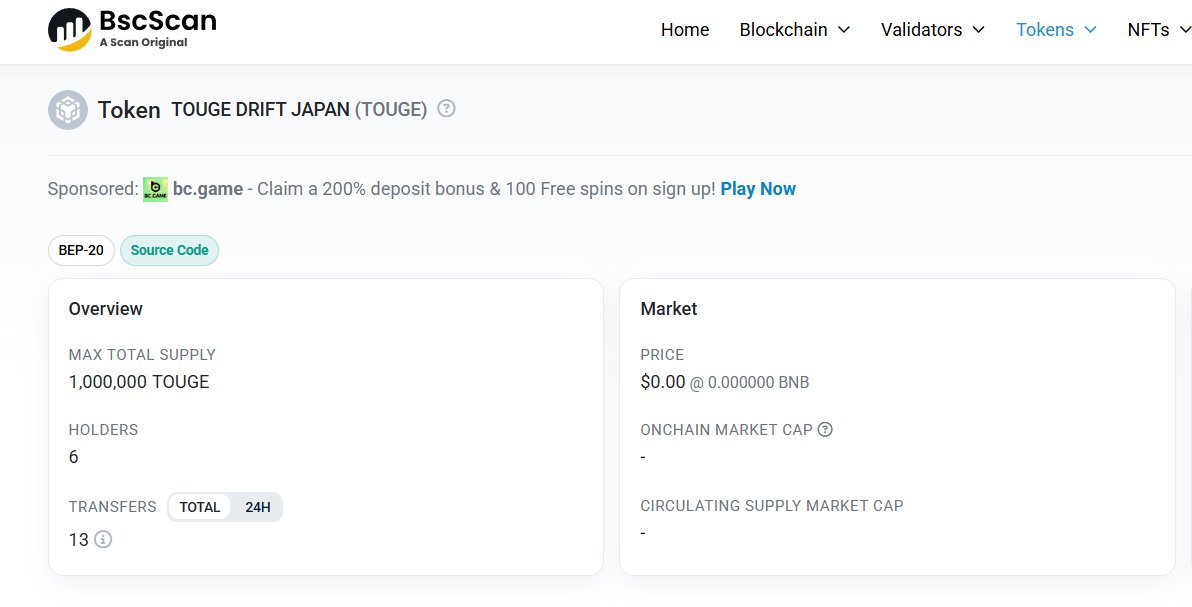
Task: Click the Play Now sponsored link
Action: point(758,189)
